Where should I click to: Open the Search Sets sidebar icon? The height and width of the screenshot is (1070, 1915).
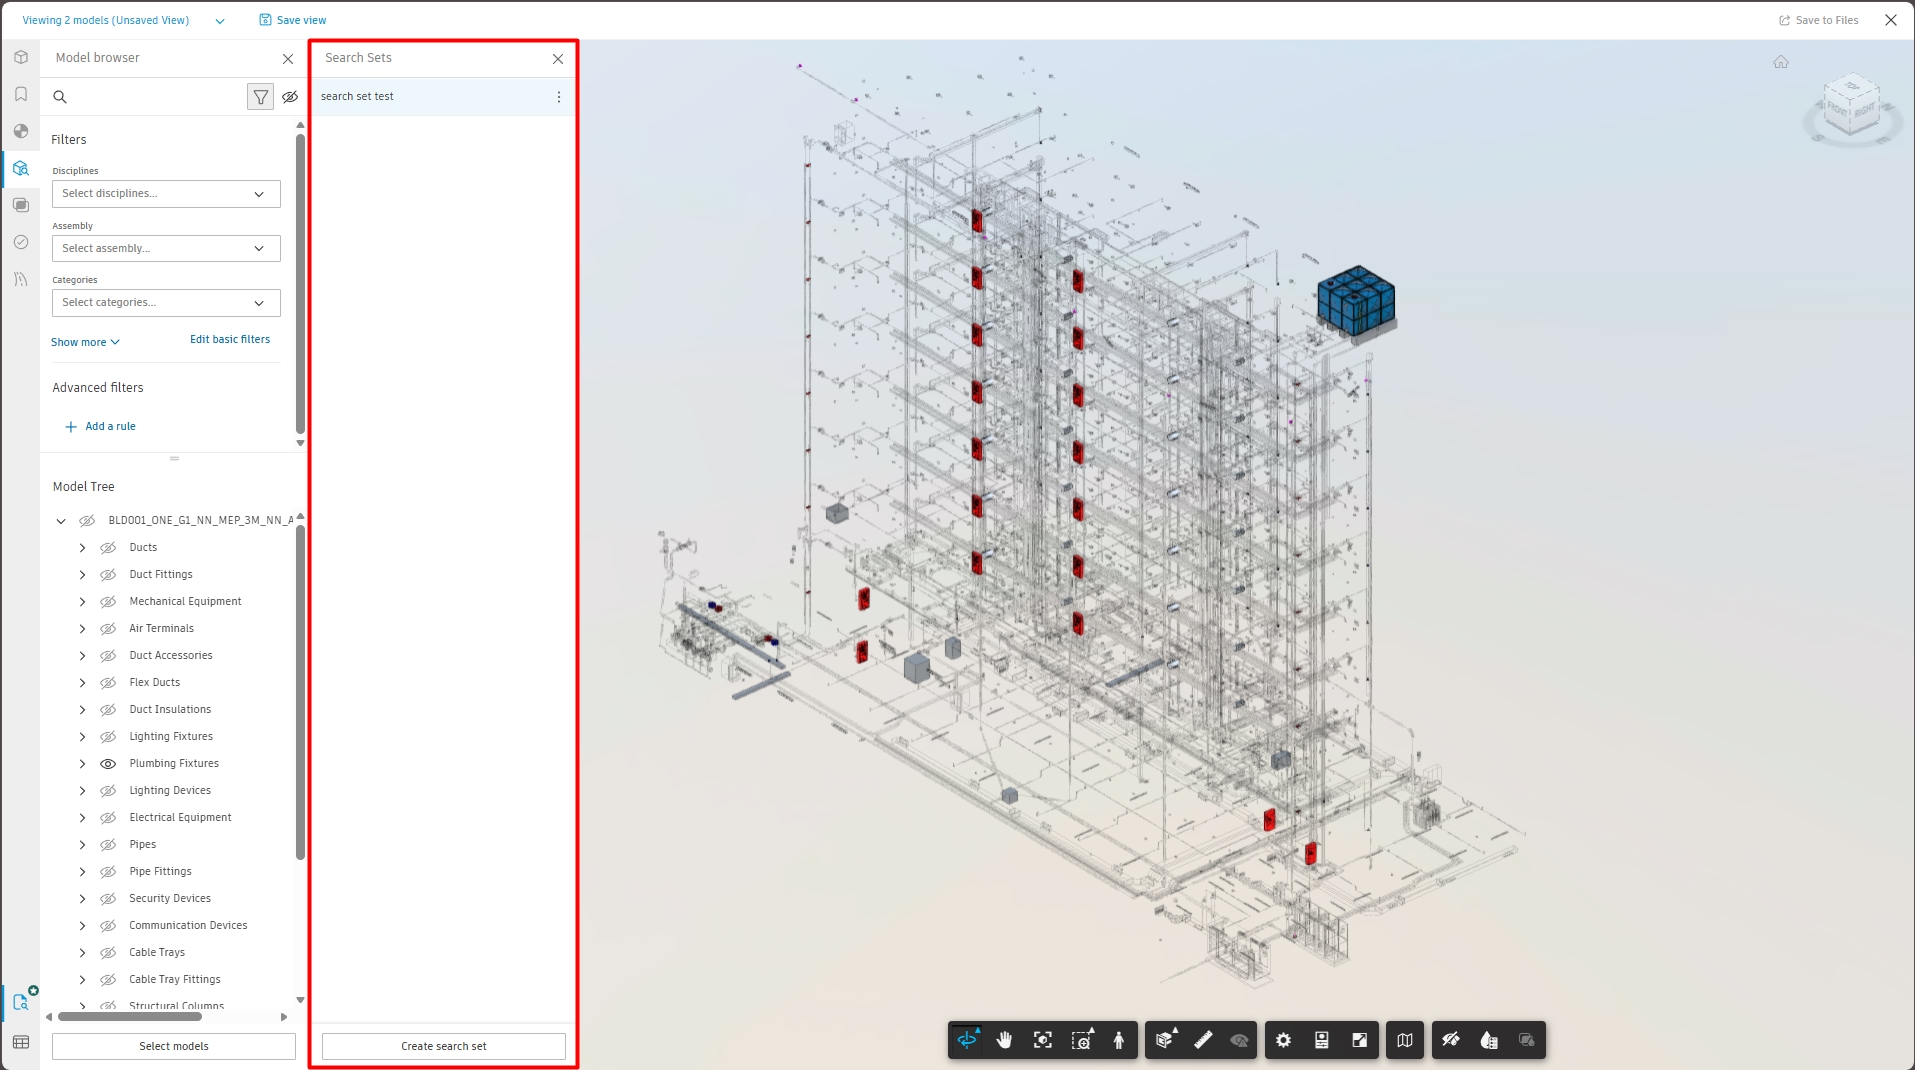tap(21, 1001)
